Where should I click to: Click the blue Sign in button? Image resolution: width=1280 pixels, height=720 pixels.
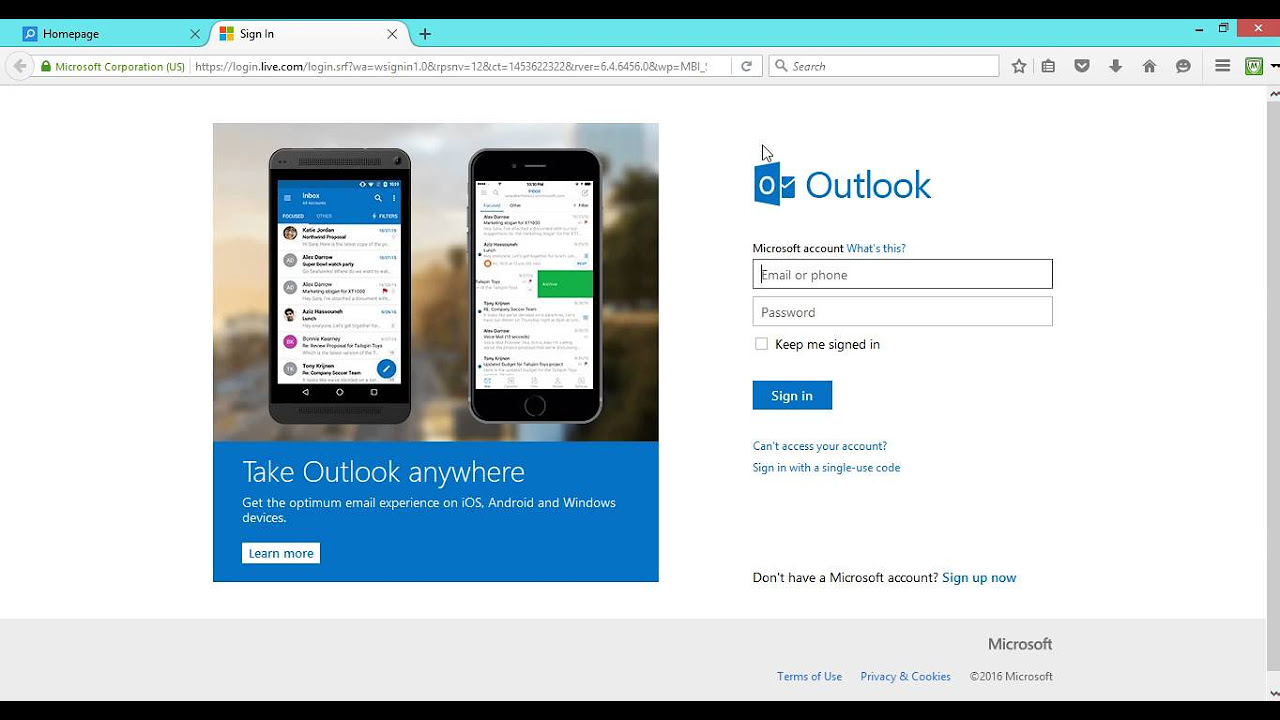(x=792, y=395)
